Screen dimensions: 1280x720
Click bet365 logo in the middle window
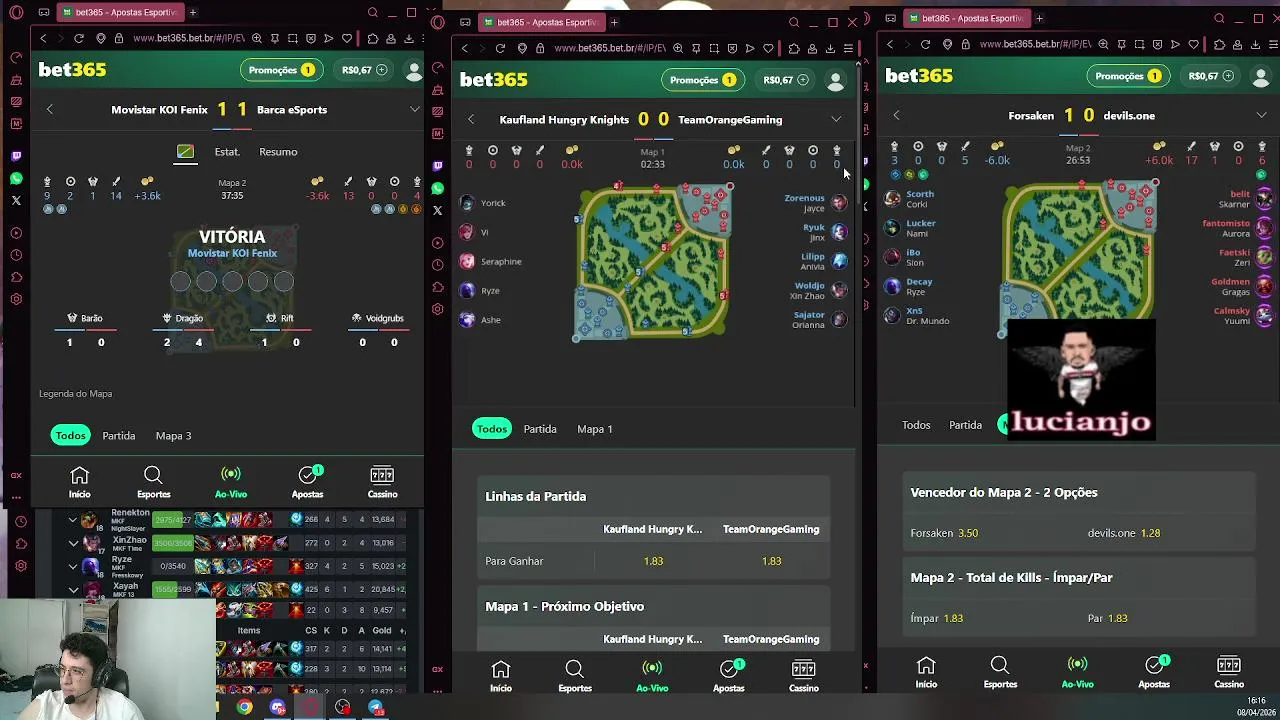[x=494, y=80]
